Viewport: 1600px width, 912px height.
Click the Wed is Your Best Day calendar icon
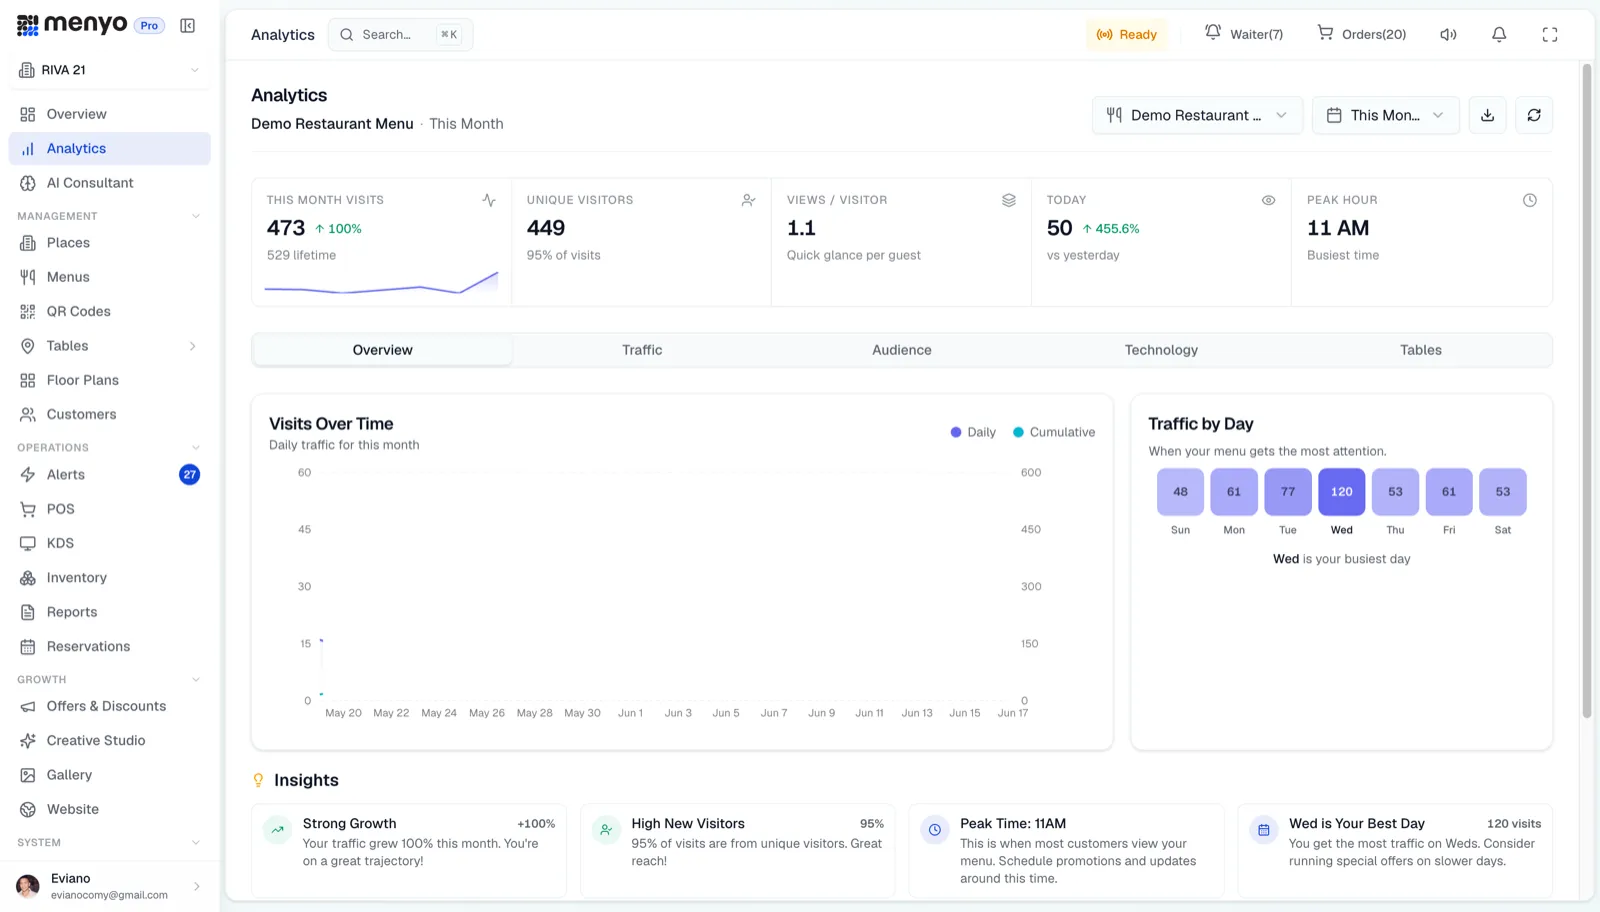tap(1264, 830)
